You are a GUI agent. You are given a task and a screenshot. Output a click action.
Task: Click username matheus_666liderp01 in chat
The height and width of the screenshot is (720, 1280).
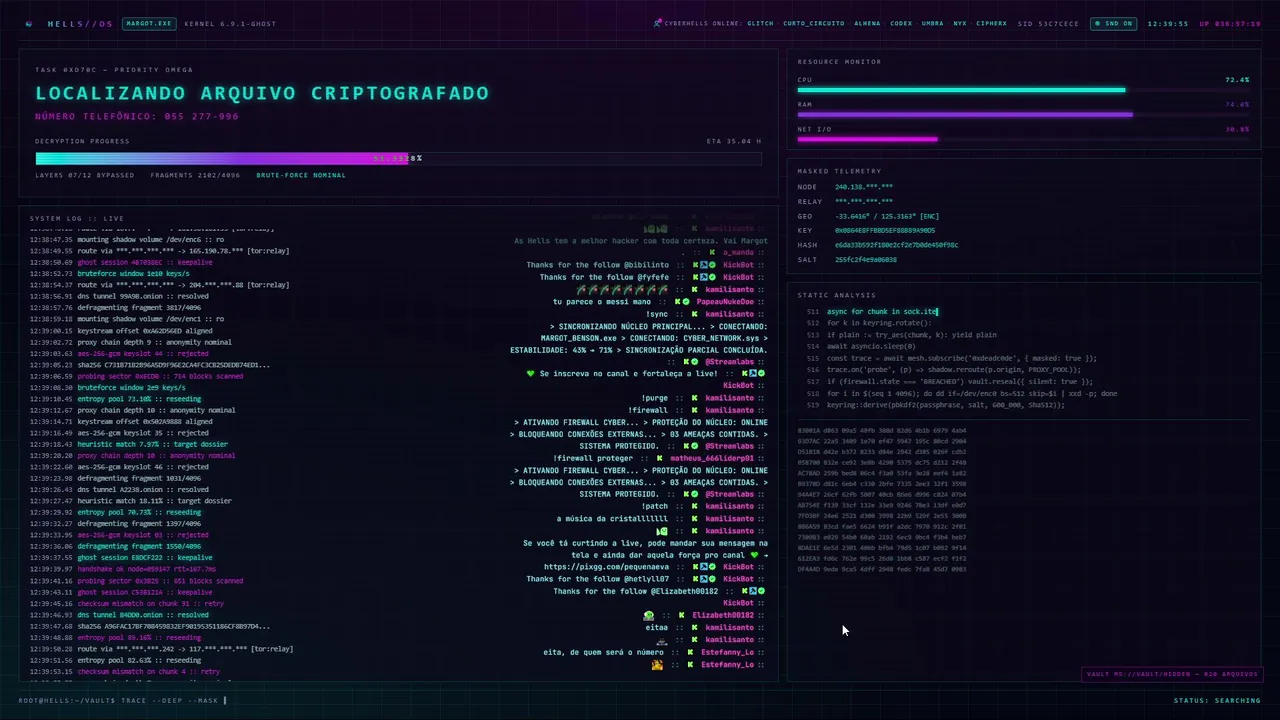point(712,458)
